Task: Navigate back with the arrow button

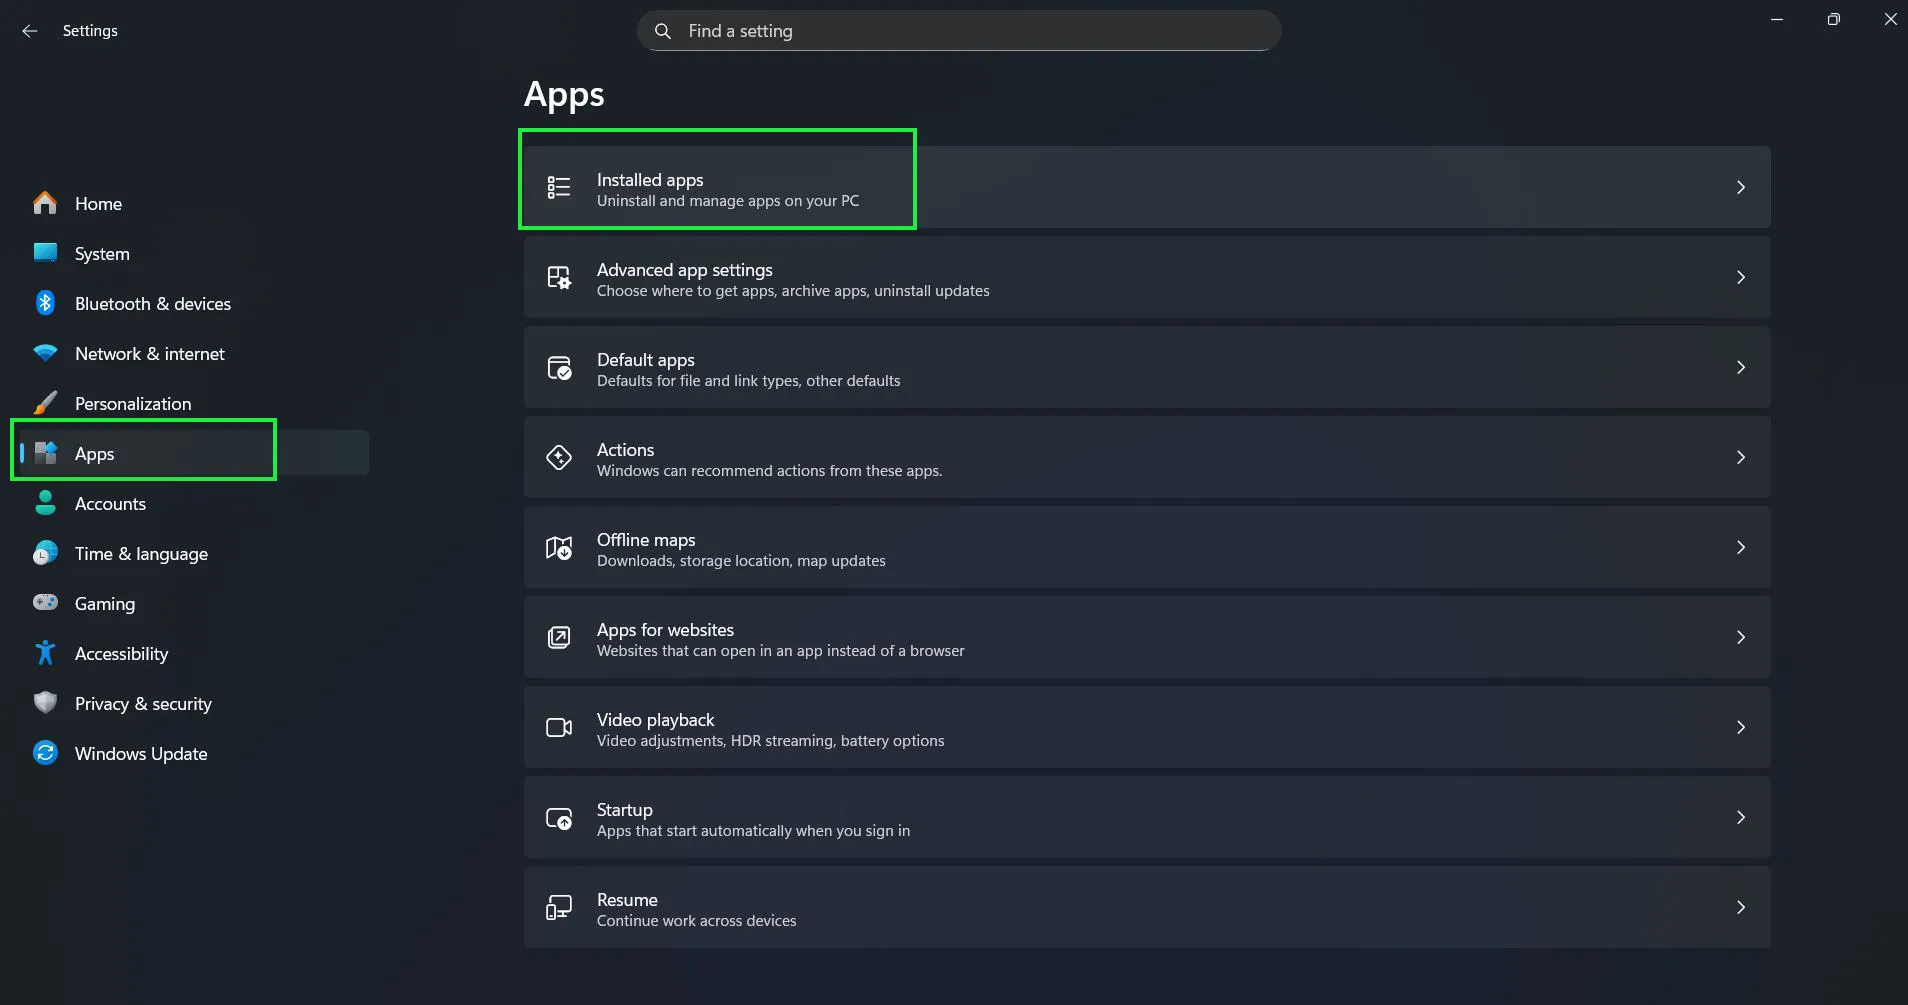Action: pyautogui.click(x=30, y=30)
